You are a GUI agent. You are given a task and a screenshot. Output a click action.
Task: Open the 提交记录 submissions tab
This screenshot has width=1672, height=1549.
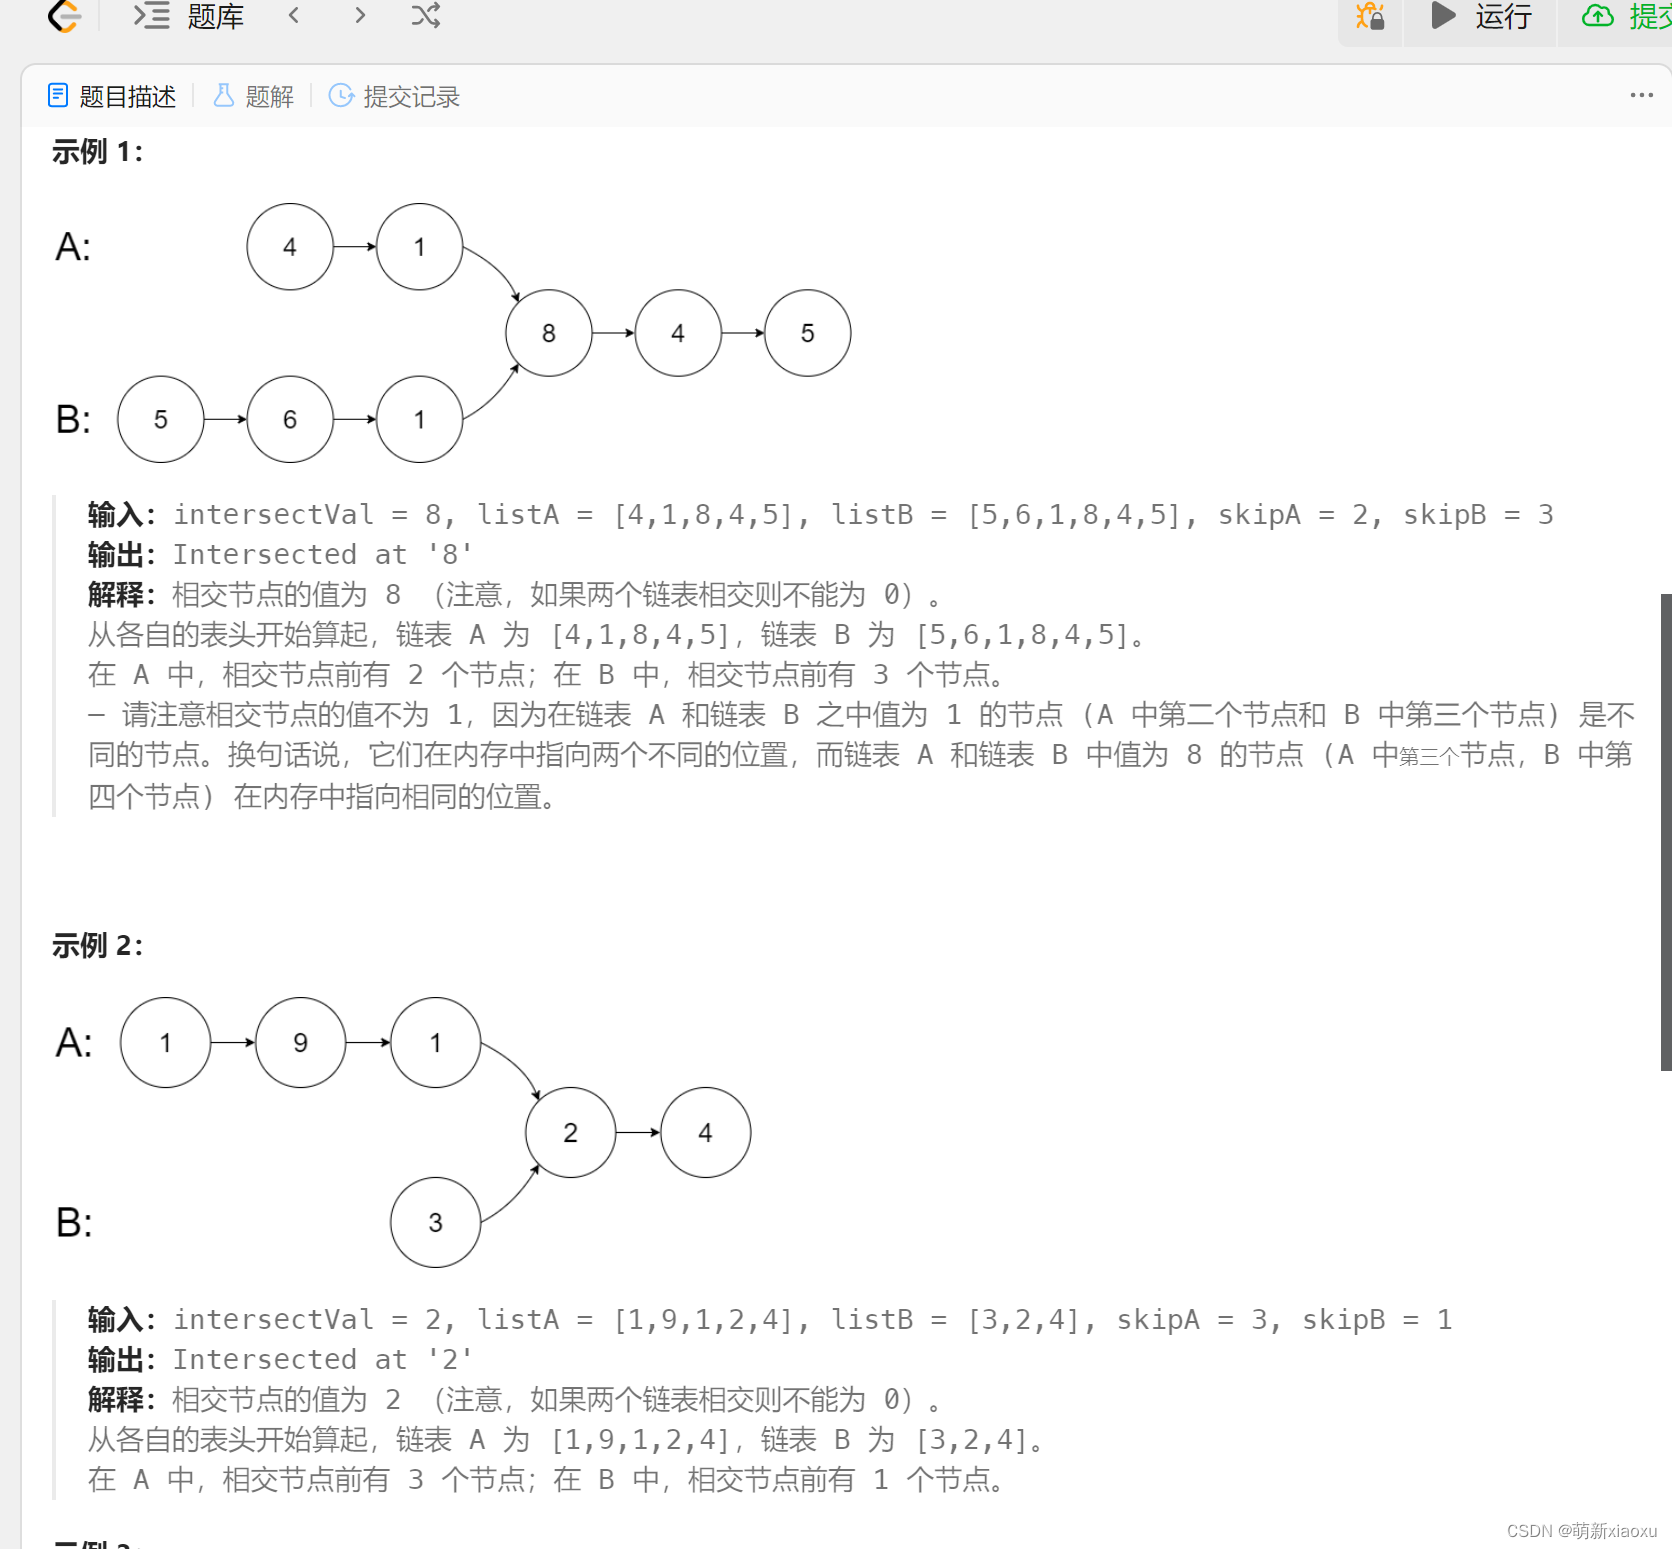pyautogui.click(x=394, y=96)
